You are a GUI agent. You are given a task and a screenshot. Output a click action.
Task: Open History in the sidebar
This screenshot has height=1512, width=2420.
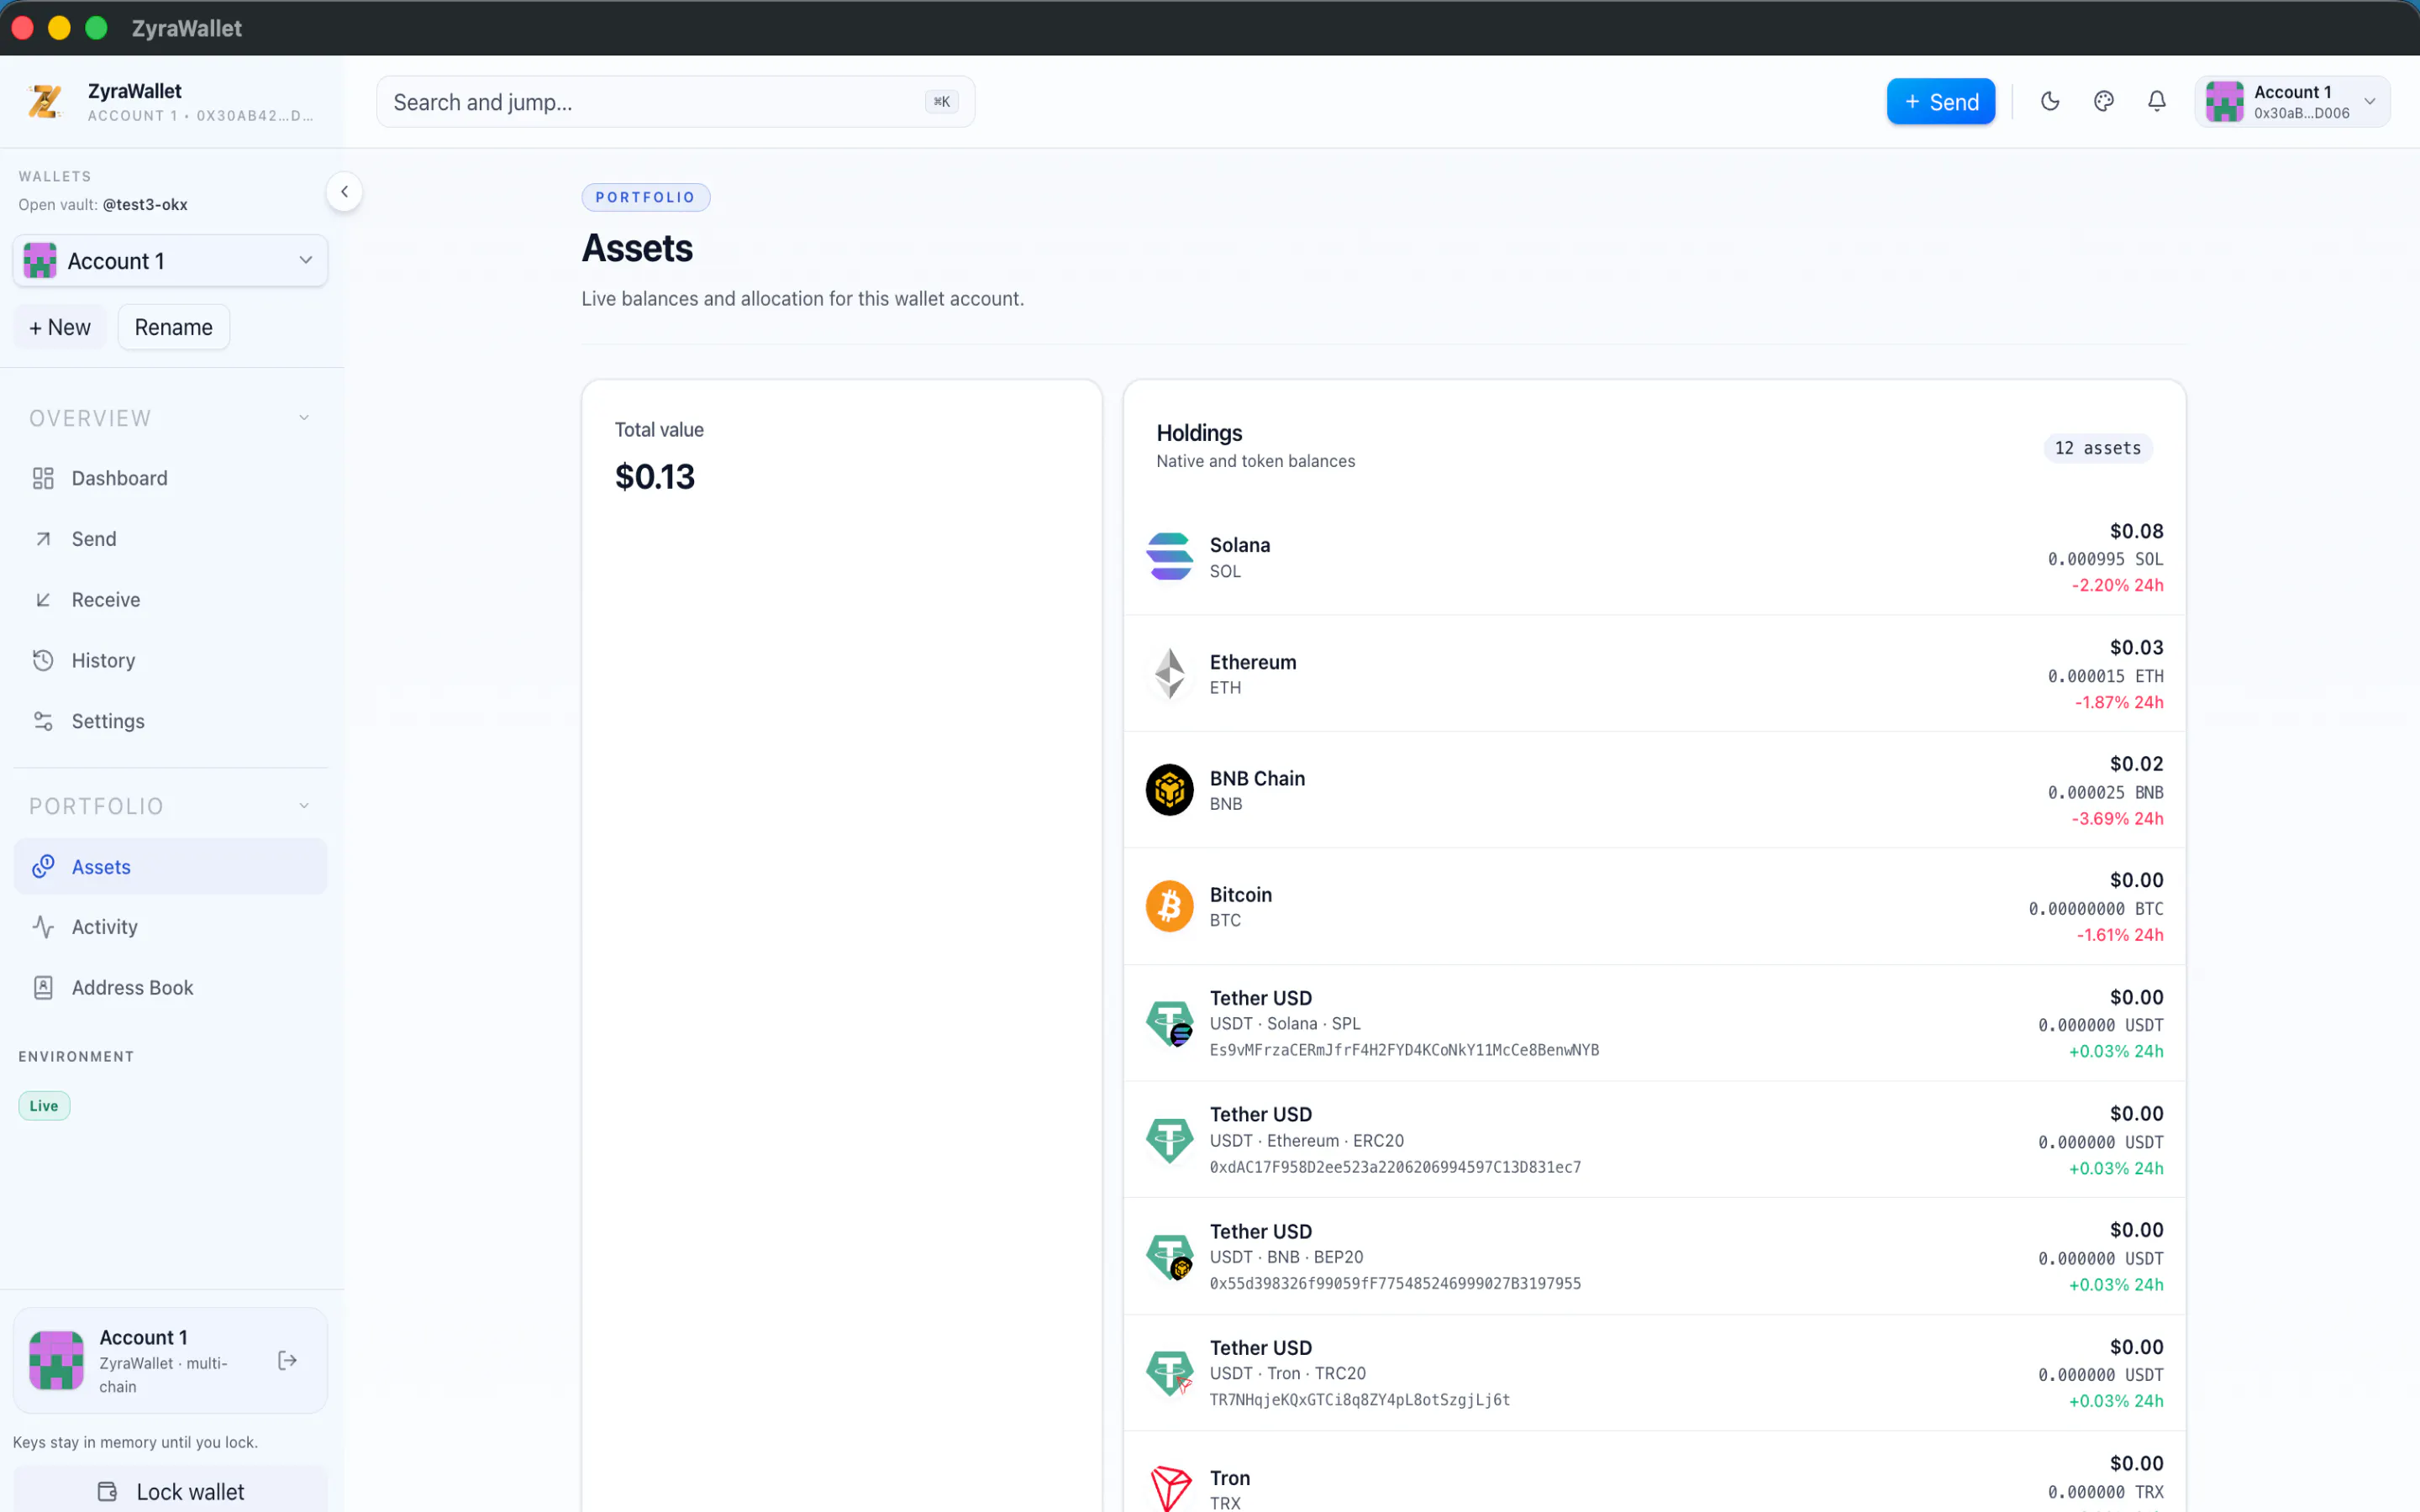click(170, 660)
